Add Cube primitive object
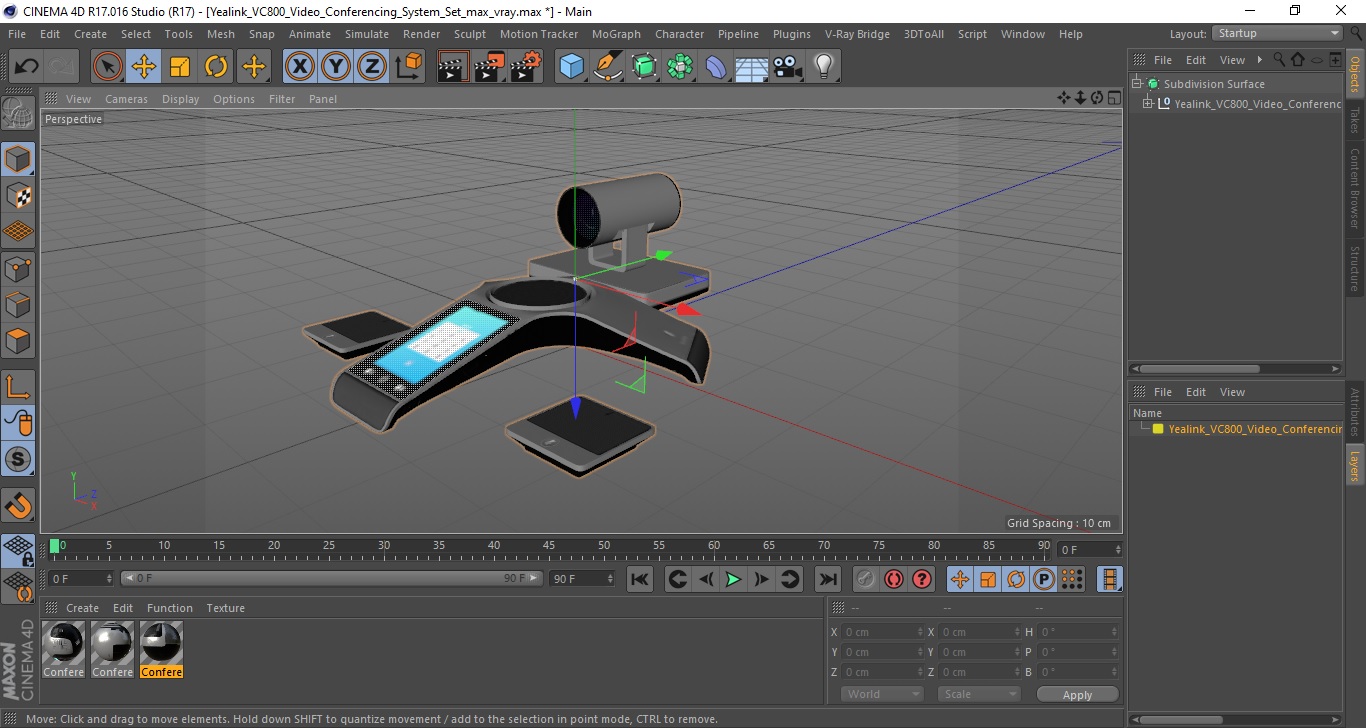 coord(571,67)
